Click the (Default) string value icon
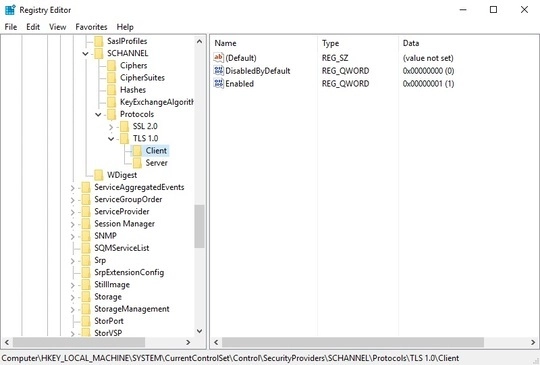This screenshot has height=365, width=540. tap(218, 58)
